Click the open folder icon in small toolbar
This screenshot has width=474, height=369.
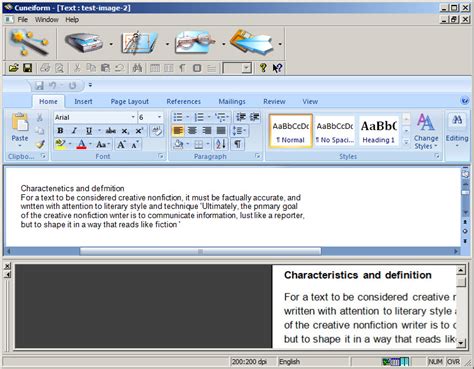click(14, 68)
